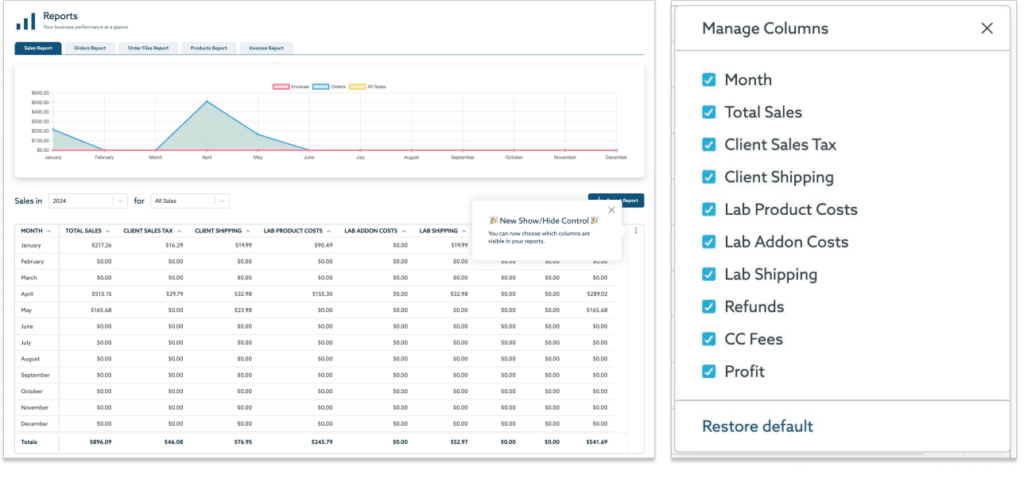Toggle the Client Shipping checkbox

click(x=709, y=177)
